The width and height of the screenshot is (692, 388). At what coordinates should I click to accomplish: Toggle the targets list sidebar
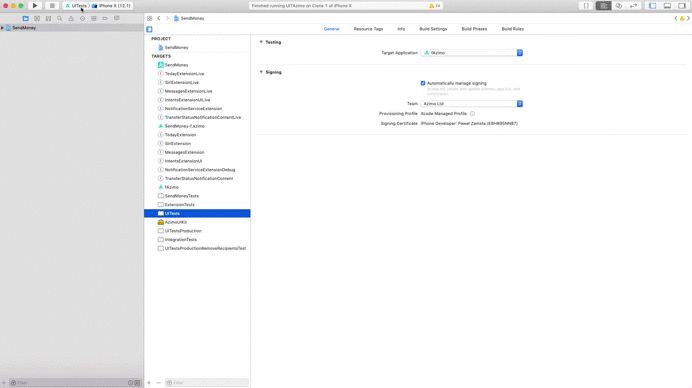149,29
